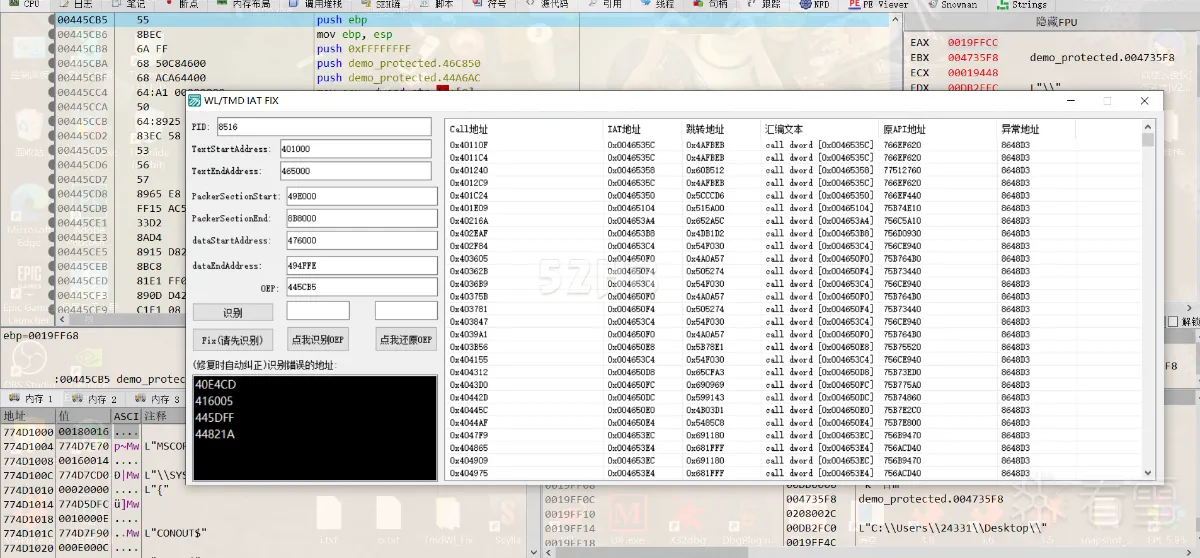Viewport: 1200px width, 558px height.
Task: Click the 点我识别OEP button
Action: coord(317,340)
